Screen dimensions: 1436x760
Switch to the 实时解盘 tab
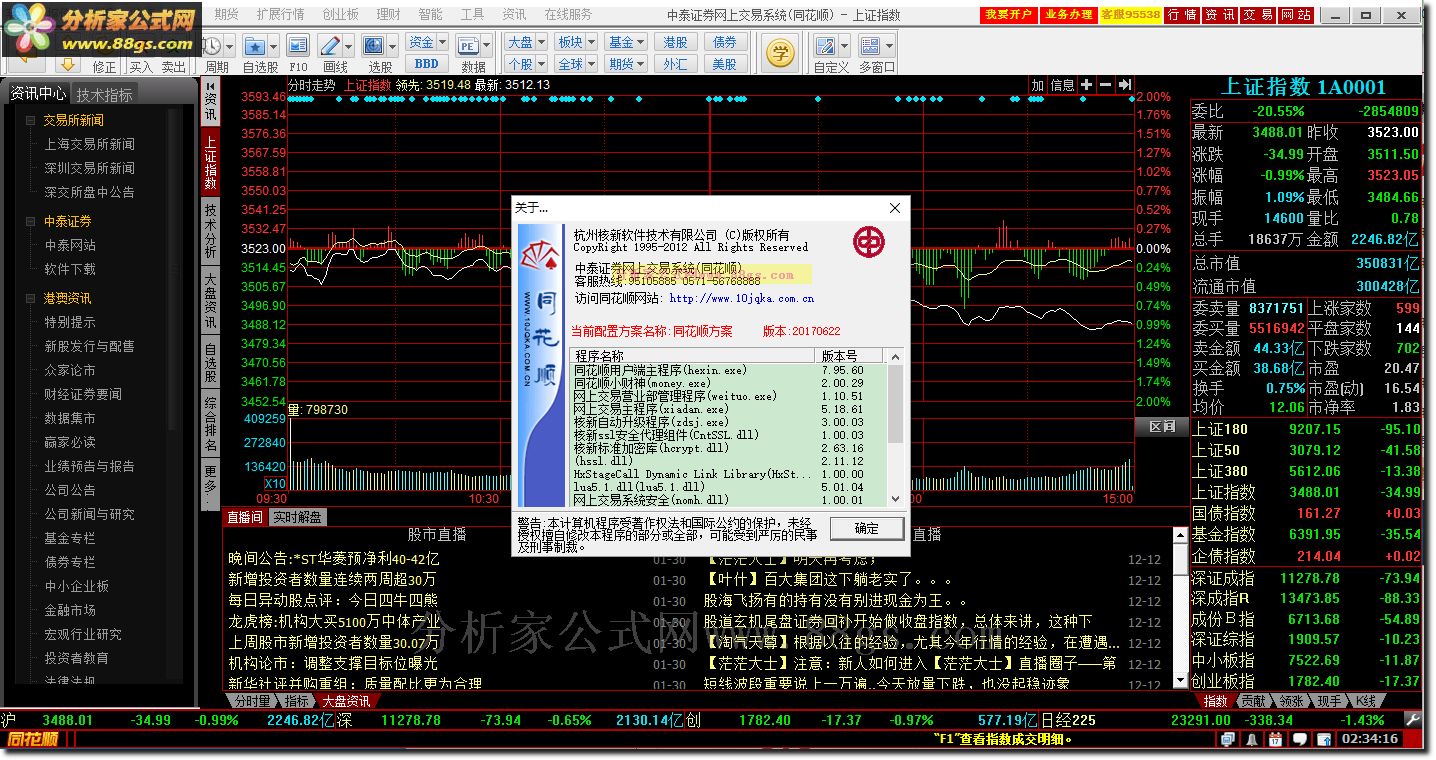coord(297,517)
